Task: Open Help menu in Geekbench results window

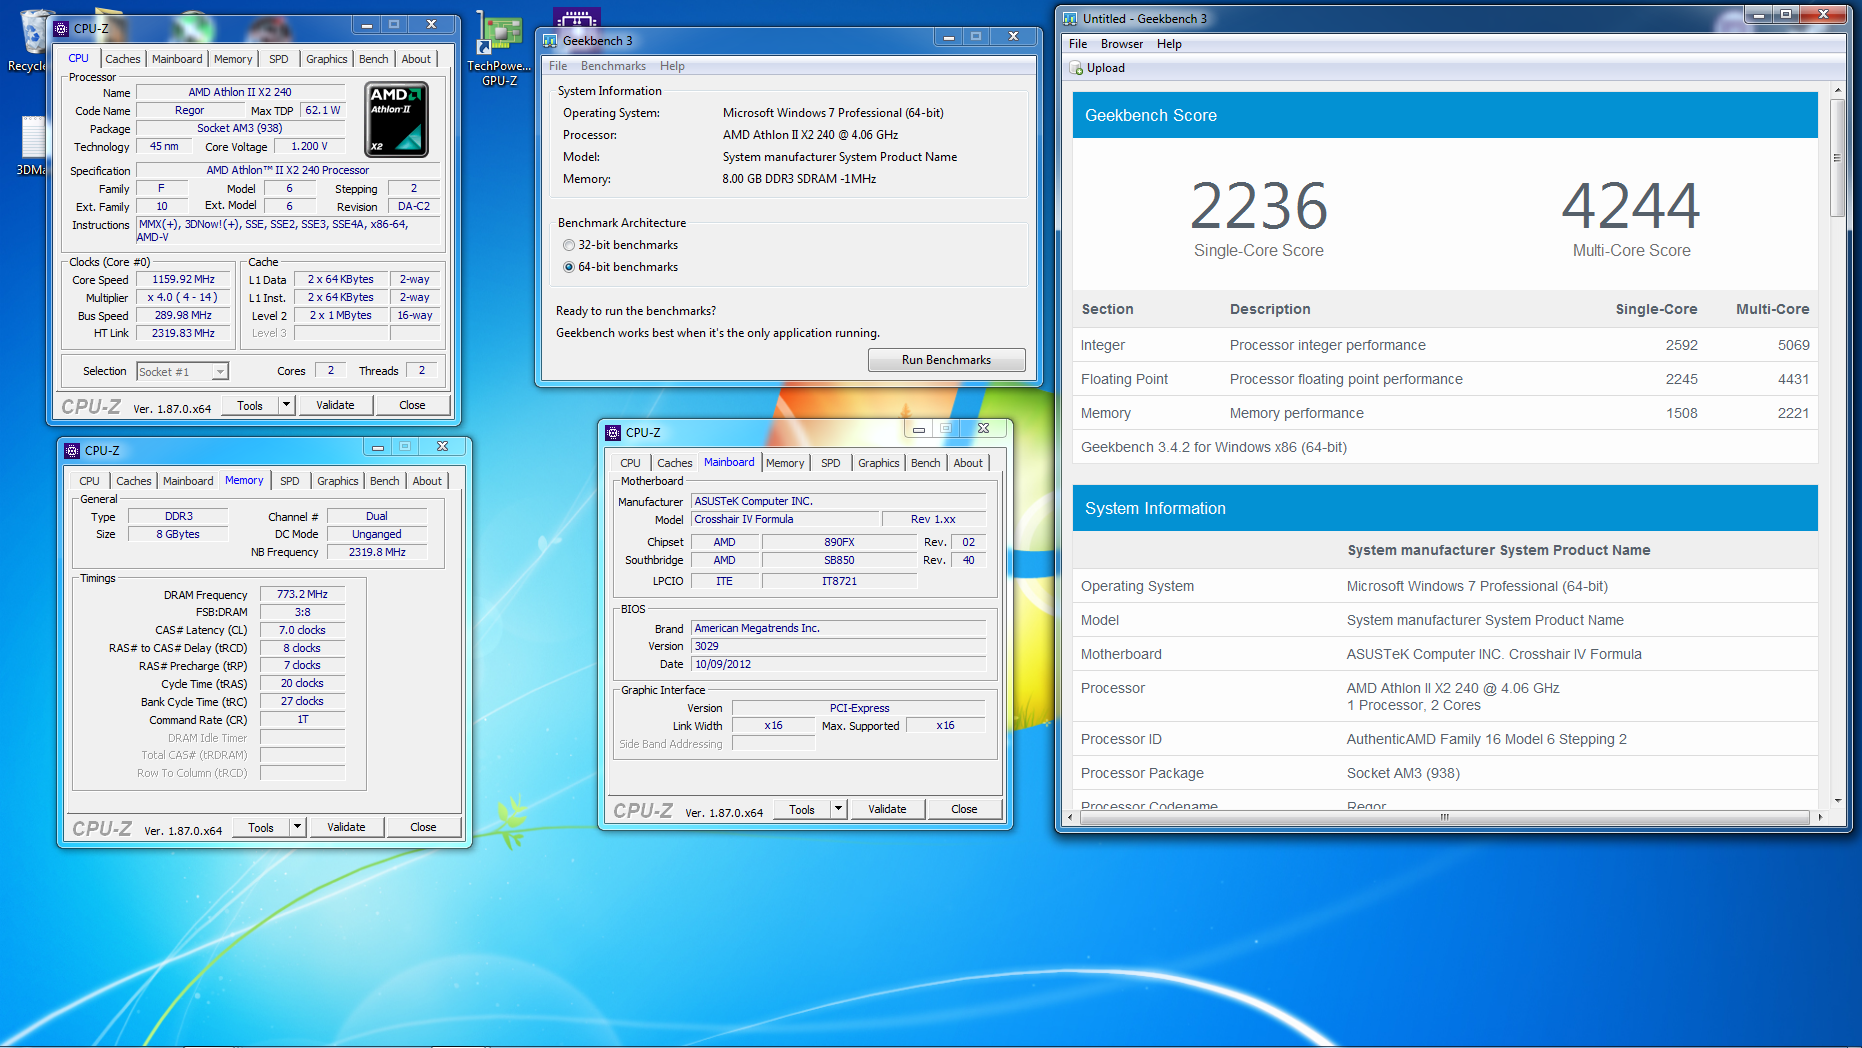Action: click(x=1169, y=44)
